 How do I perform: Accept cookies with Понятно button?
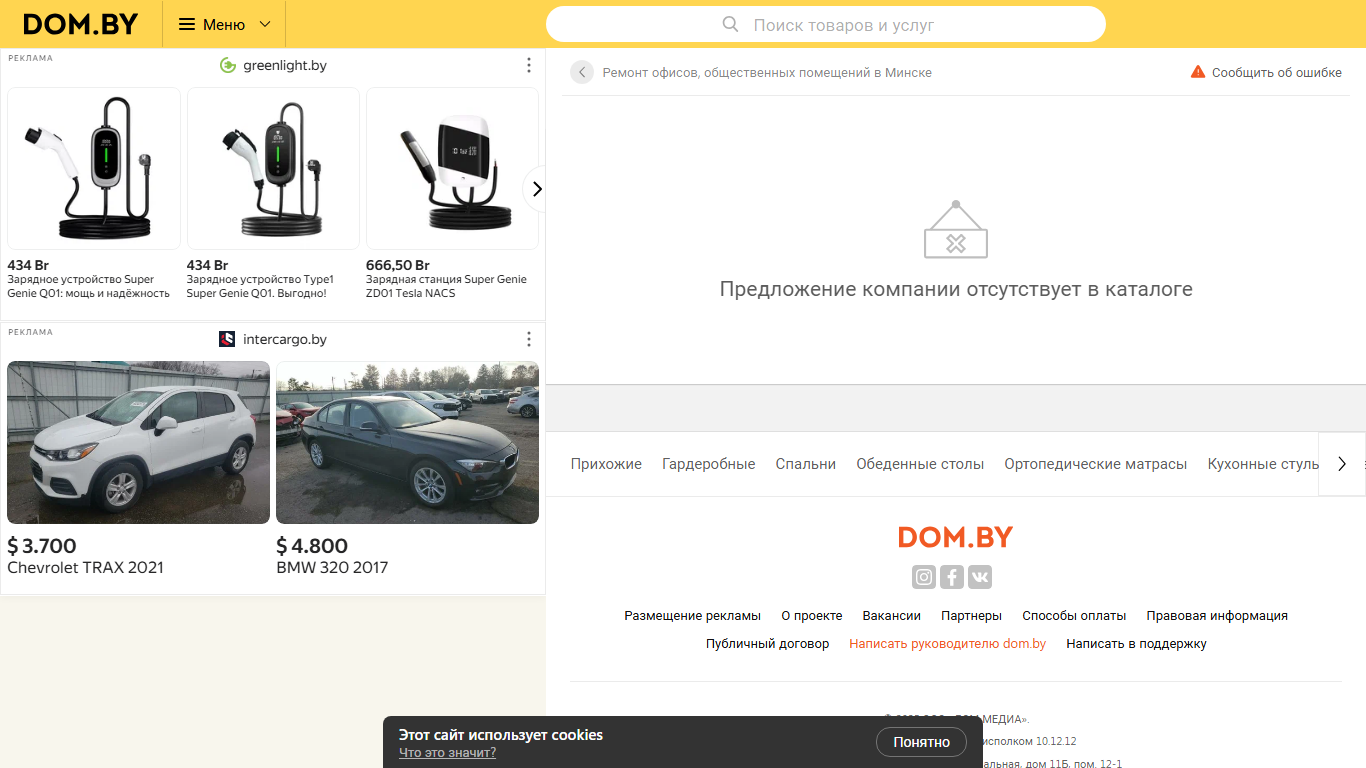[x=922, y=742]
